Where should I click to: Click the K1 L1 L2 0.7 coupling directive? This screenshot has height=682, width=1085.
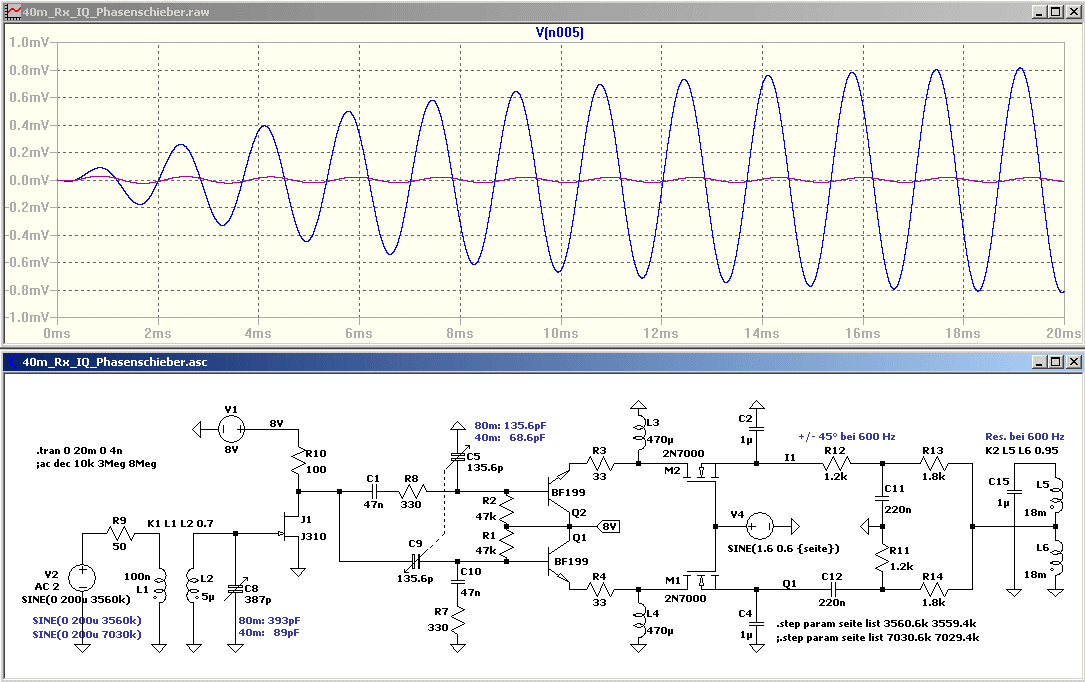click(179, 524)
